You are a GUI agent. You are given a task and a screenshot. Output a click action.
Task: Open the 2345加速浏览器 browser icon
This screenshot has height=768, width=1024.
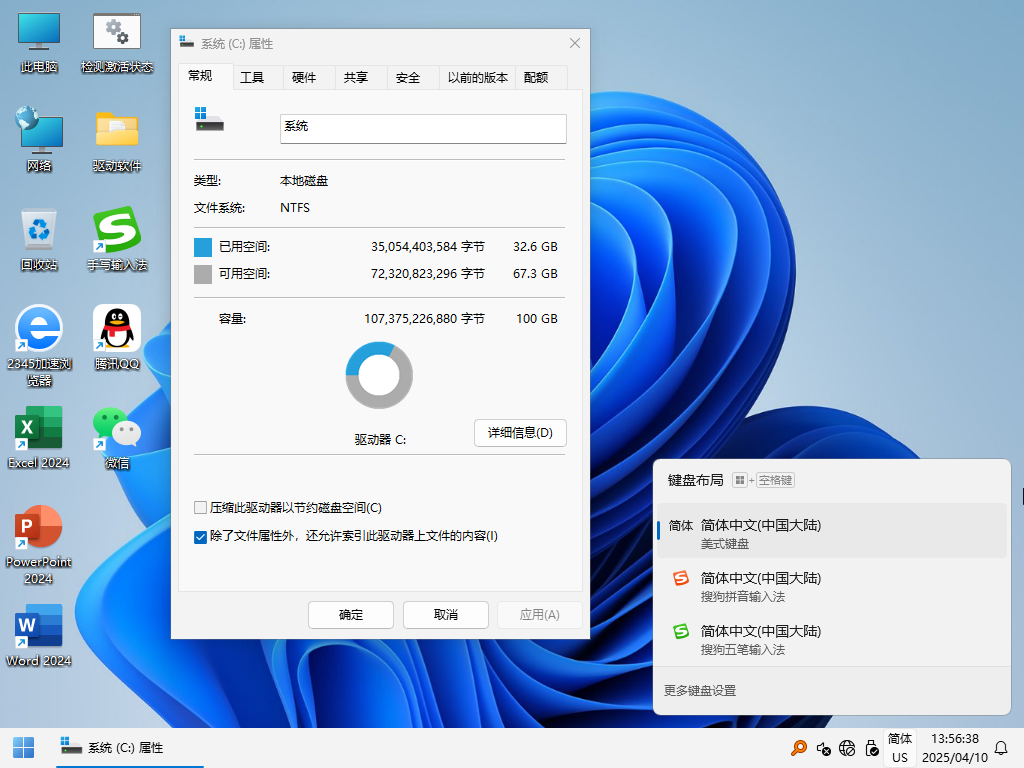click(x=39, y=346)
